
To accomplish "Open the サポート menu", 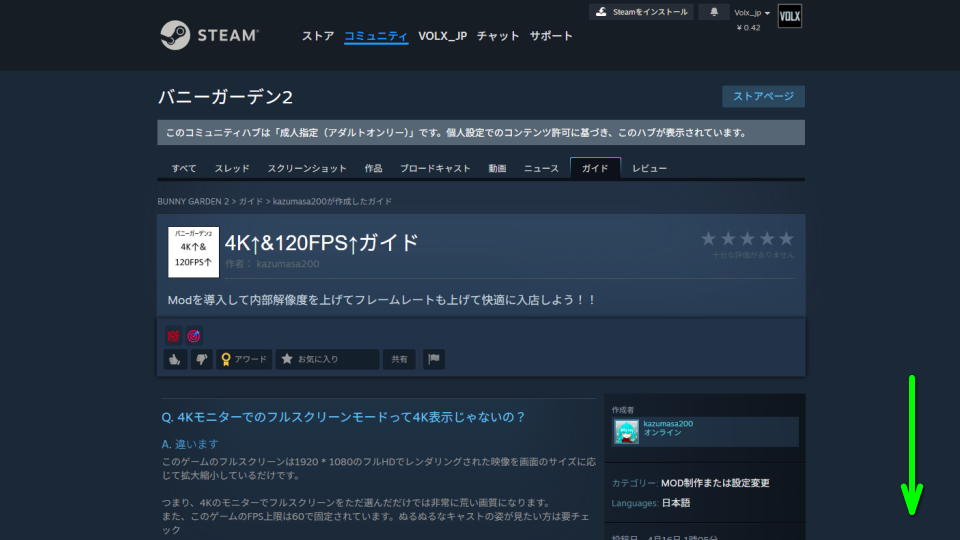I will 551,36.
